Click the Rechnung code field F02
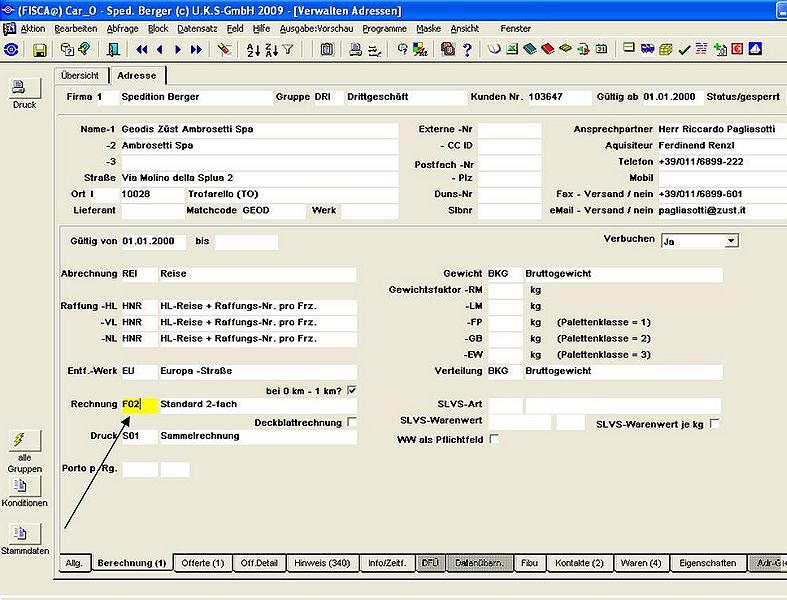787x600 pixels. tap(140, 405)
